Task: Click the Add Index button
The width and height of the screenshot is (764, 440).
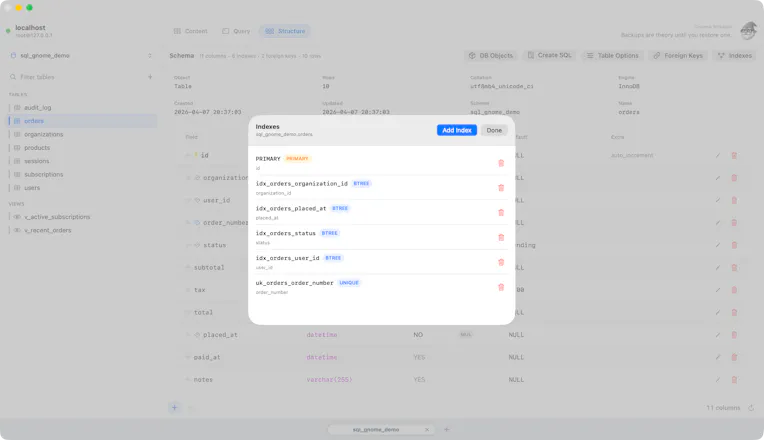Action: tap(457, 130)
